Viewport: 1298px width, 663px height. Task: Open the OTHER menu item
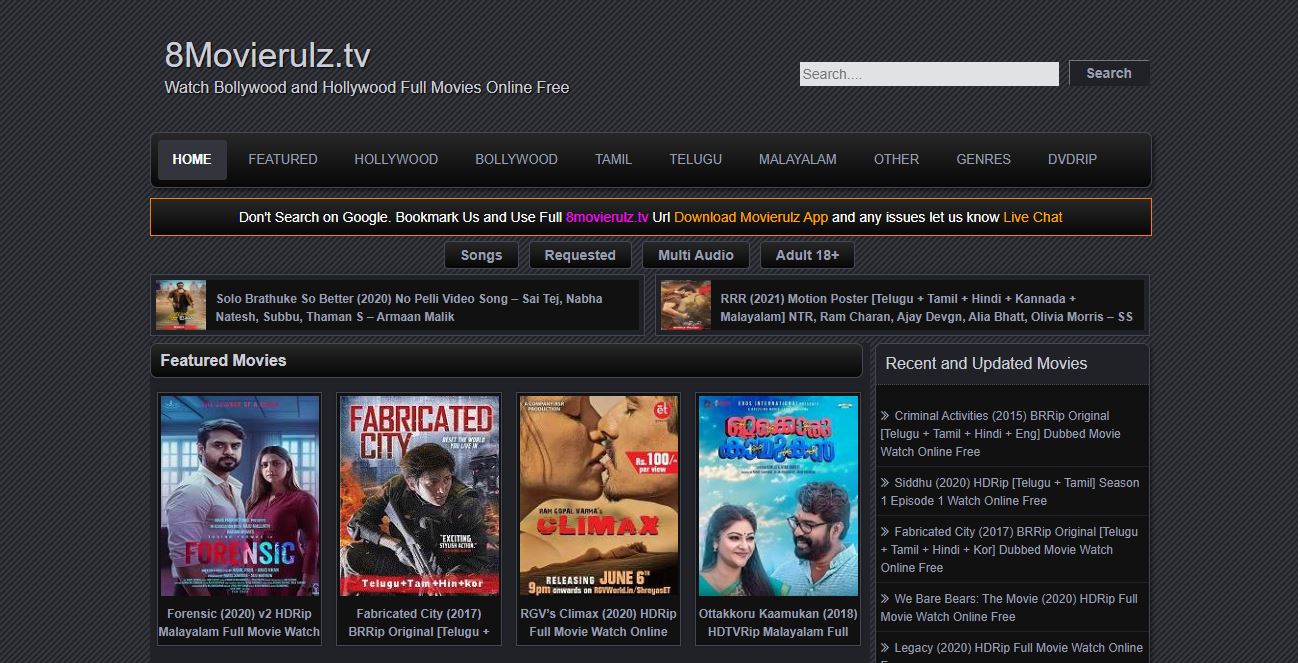tap(896, 159)
